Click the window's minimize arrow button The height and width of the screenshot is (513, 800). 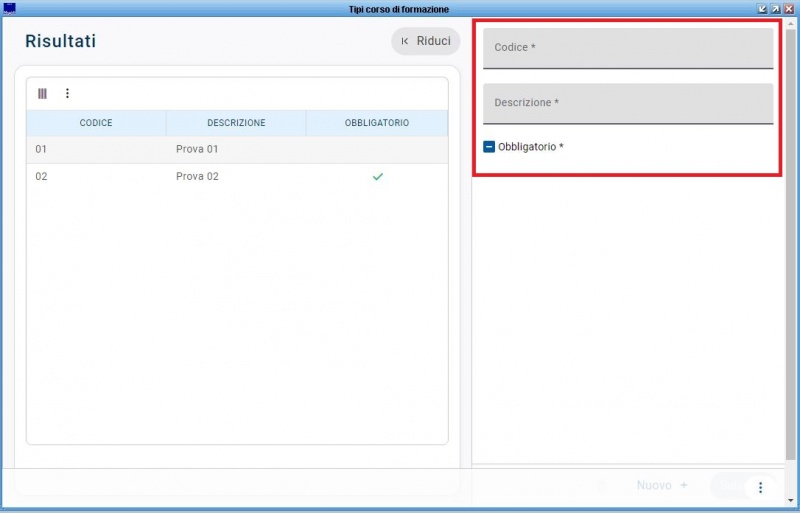(762, 9)
